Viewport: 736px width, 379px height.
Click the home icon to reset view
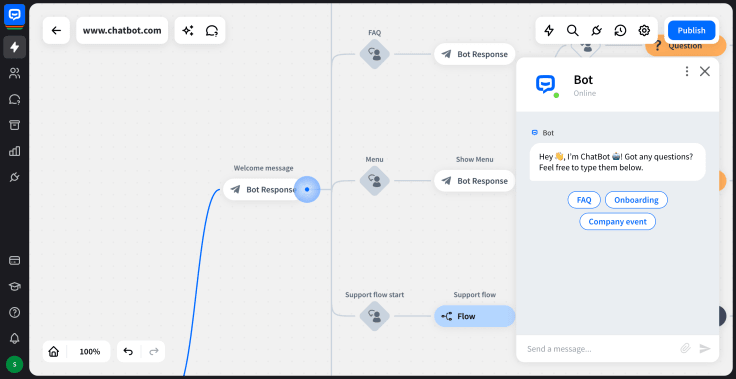(x=54, y=351)
